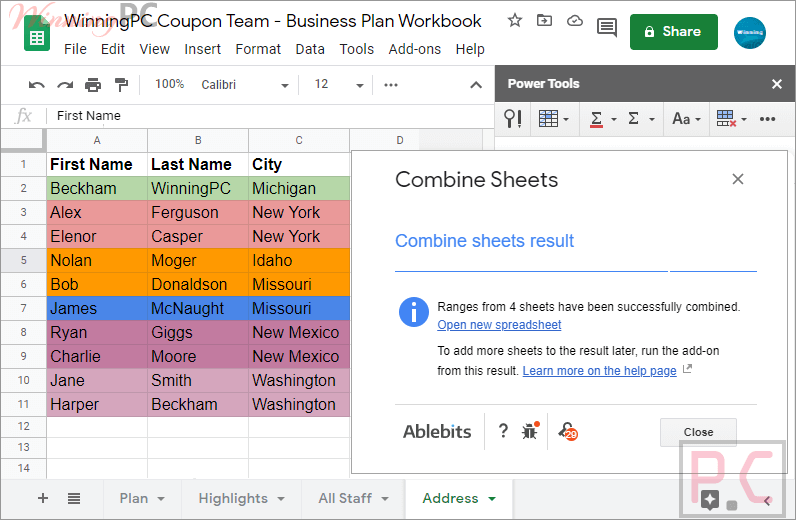Click the redo arrow icon
Image resolution: width=796 pixels, height=520 pixels.
[x=64, y=85]
